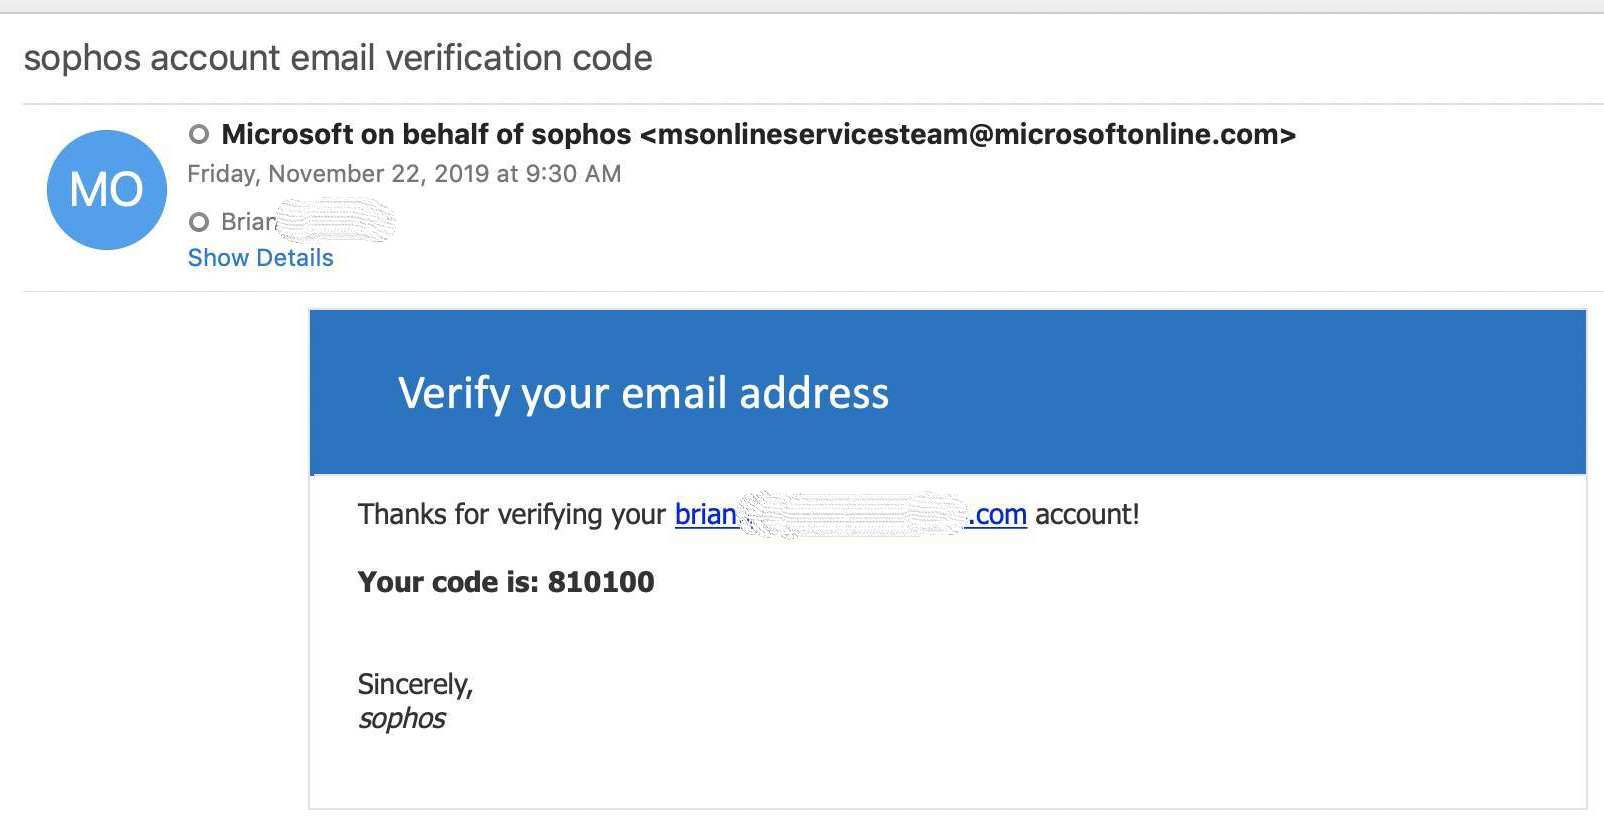Select recipient name Brian
This screenshot has width=1604, height=824.
248,222
